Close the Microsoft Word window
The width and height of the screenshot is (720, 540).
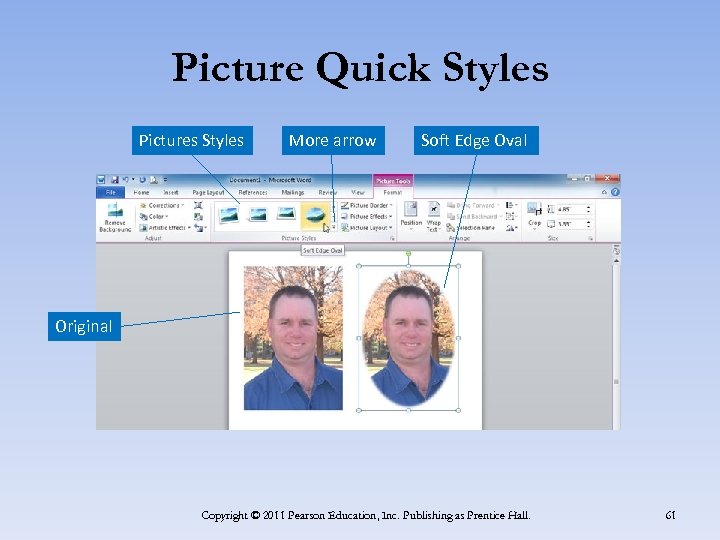(607, 178)
